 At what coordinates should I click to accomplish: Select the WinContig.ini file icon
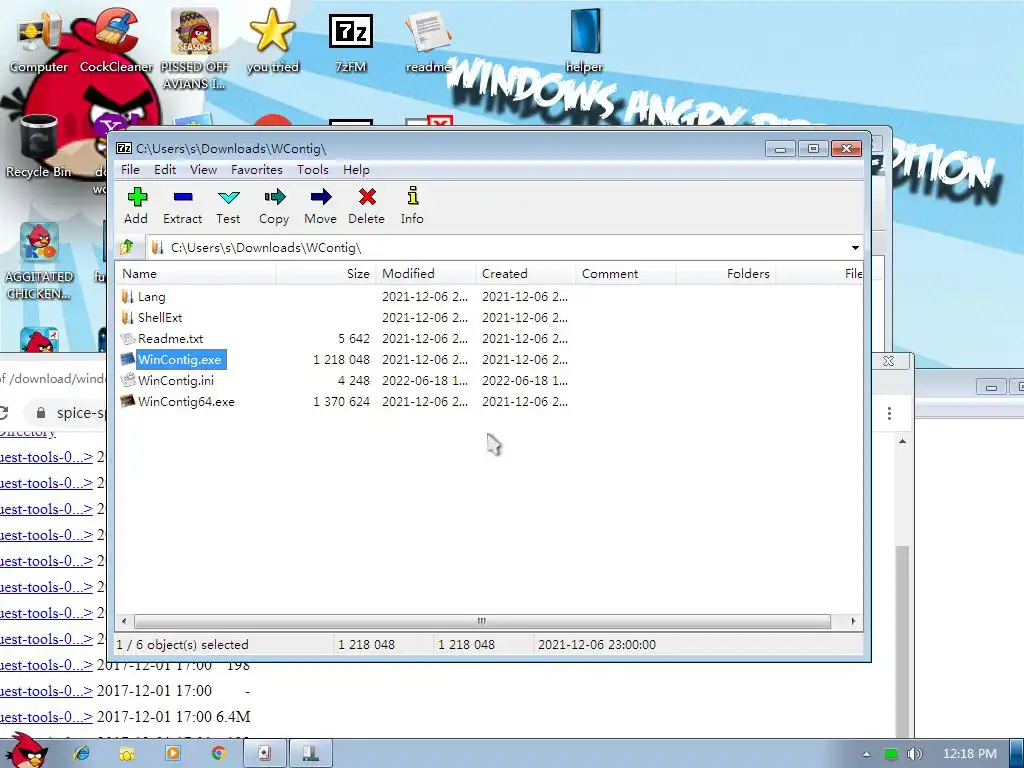pyautogui.click(x=127, y=380)
